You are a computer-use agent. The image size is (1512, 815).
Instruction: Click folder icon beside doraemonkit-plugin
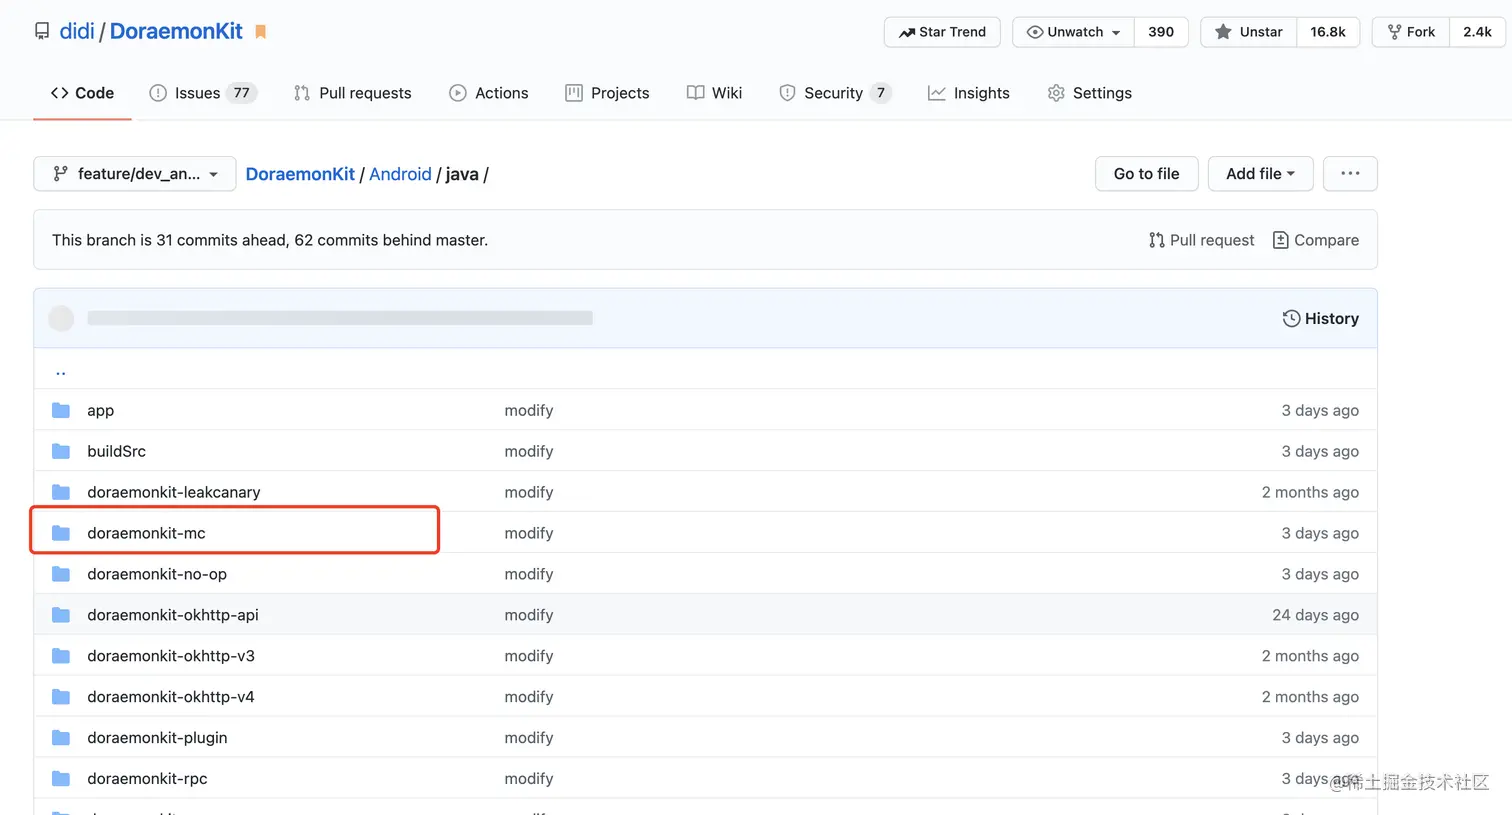(x=61, y=738)
